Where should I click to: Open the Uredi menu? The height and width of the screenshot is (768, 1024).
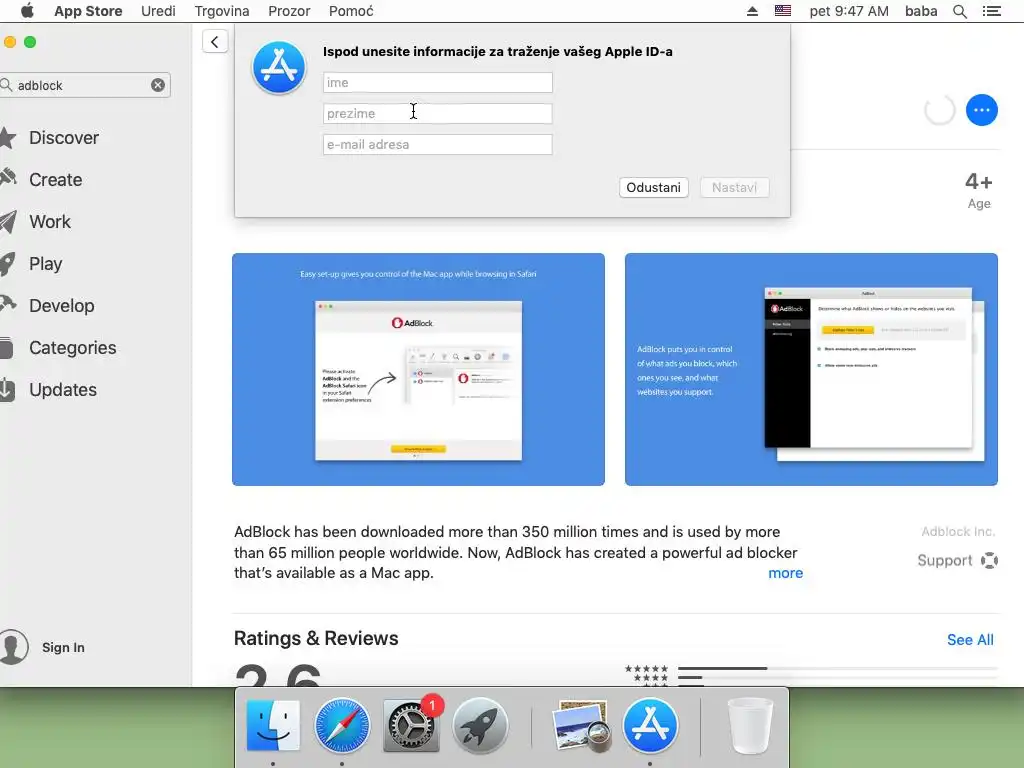pos(158,11)
